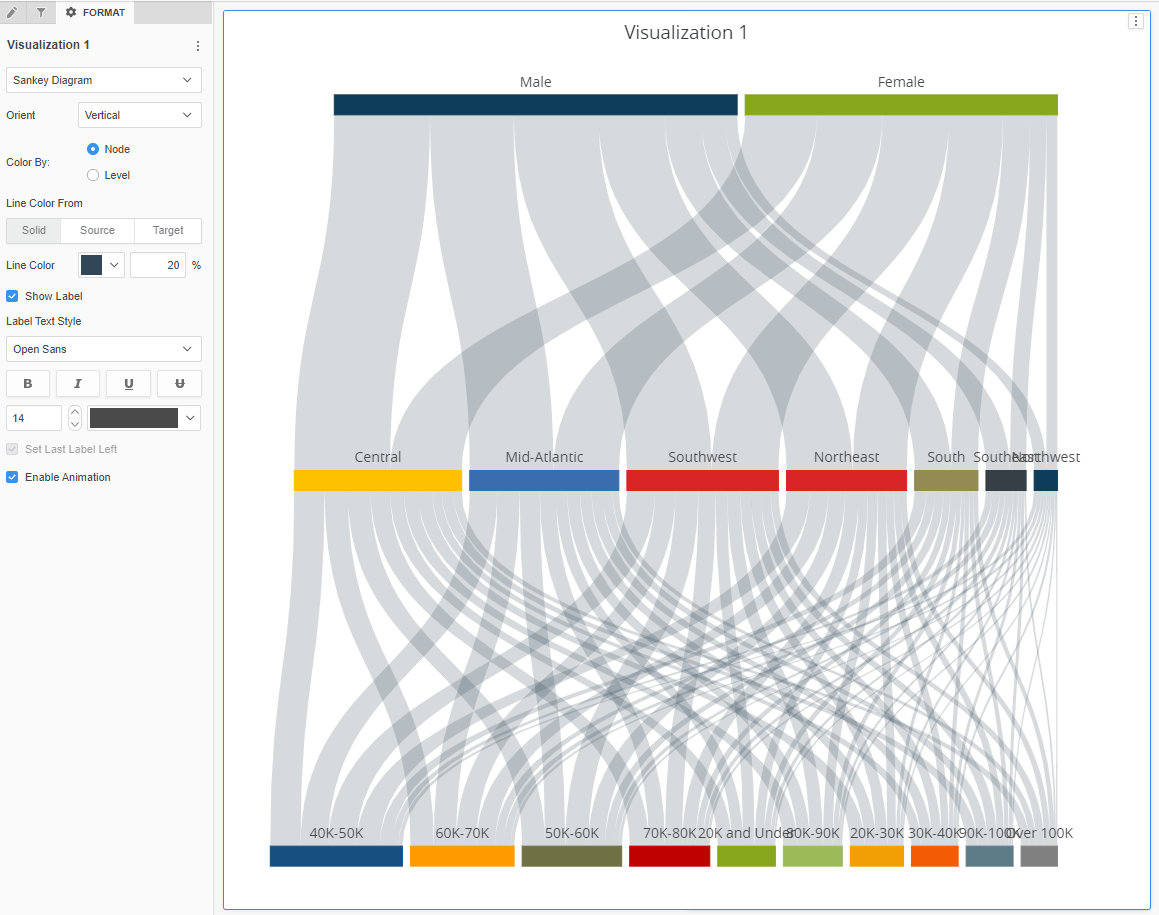Choose Source for line color

pyautogui.click(x=97, y=230)
